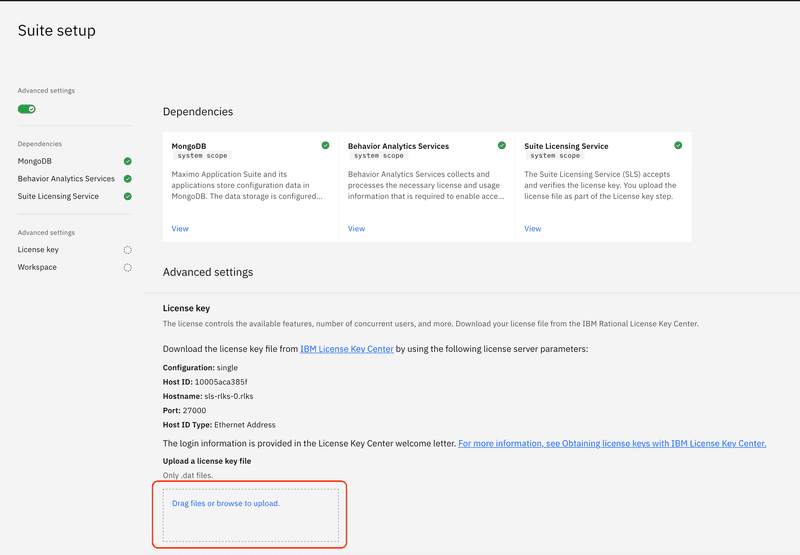Image resolution: width=800 pixels, height=555 pixels.
Task: Click the Host ID value 10005aca385f
Action: click(x=221, y=382)
